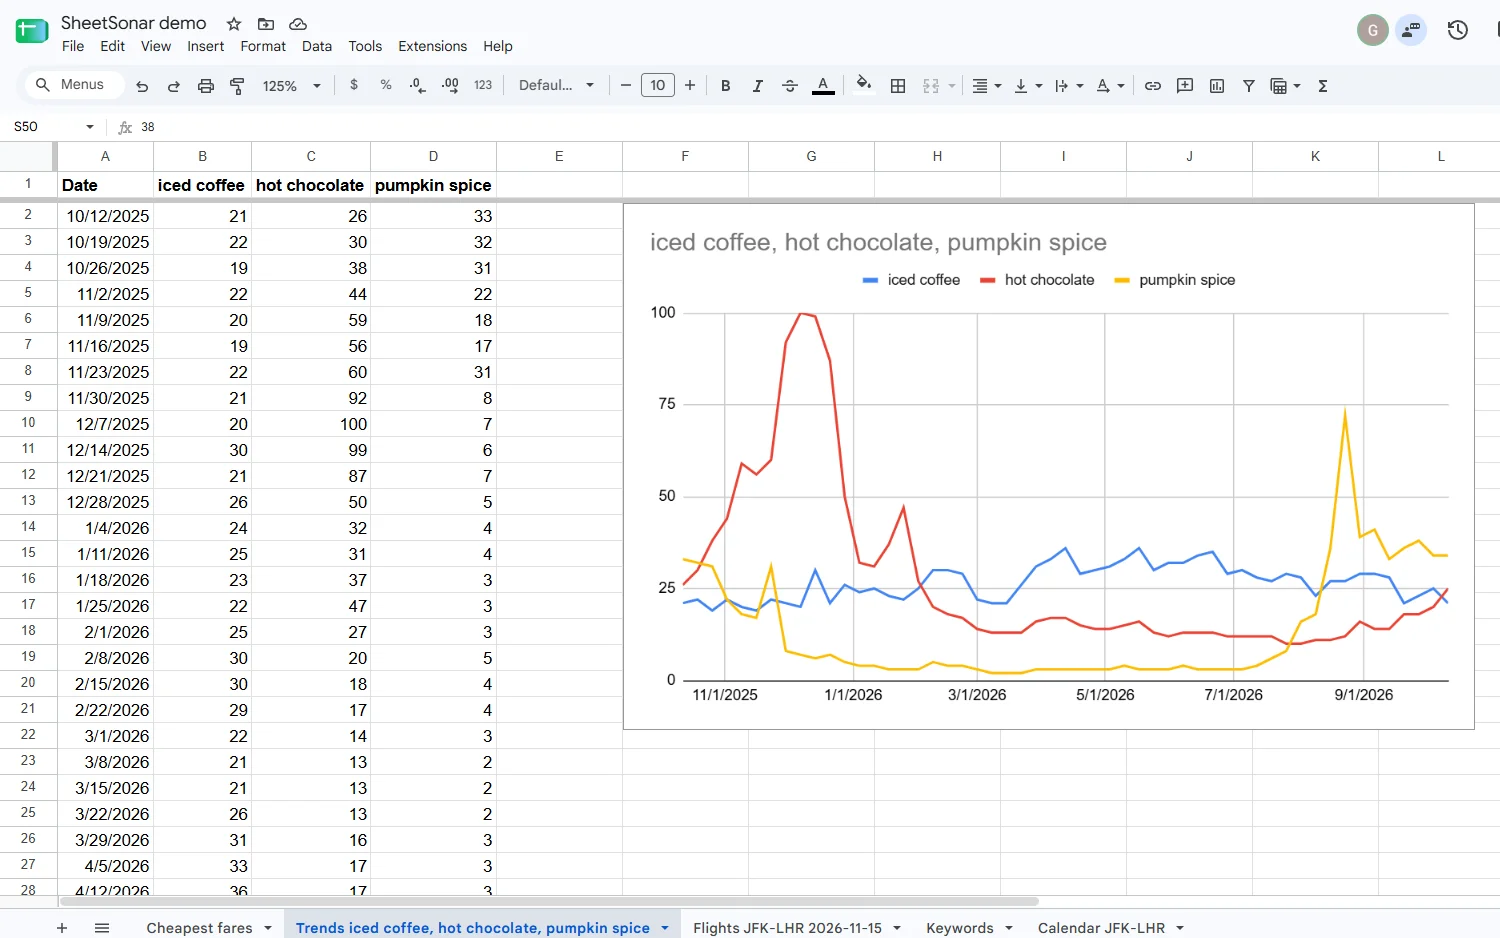This screenshot has height=938, width=1500.
Task: Open the Insert menu
Action: point(205,46)
